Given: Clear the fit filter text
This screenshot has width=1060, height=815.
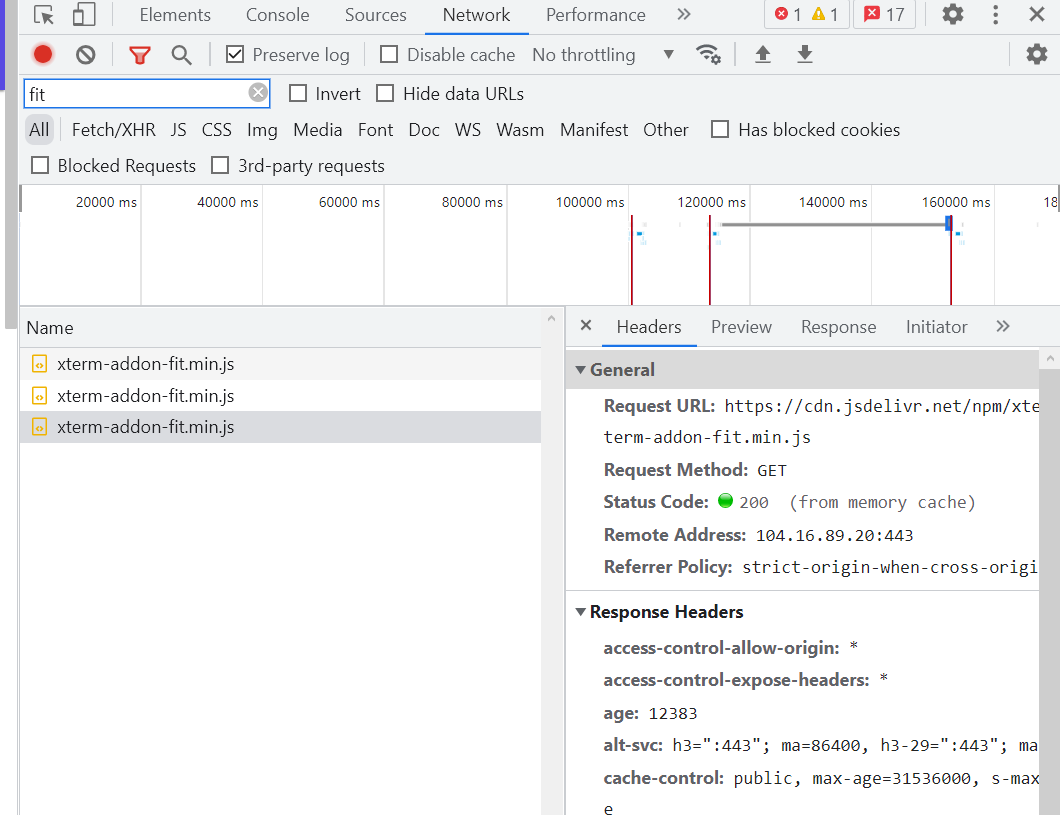Looking at the screenshot, I should coord(258,93).
